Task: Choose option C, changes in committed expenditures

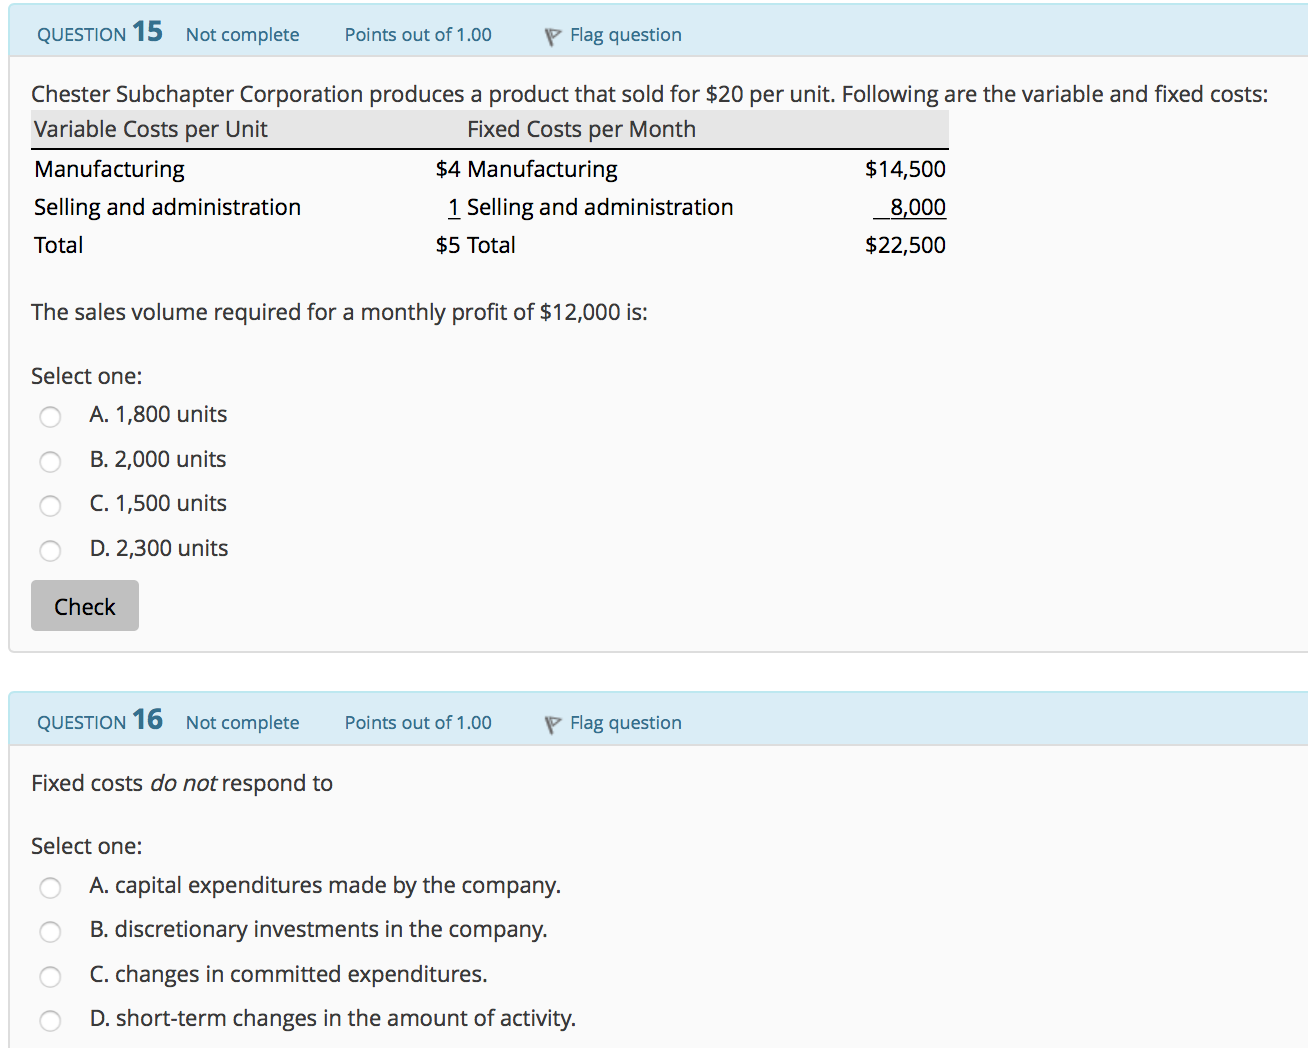Action: [x=50, y=976]
